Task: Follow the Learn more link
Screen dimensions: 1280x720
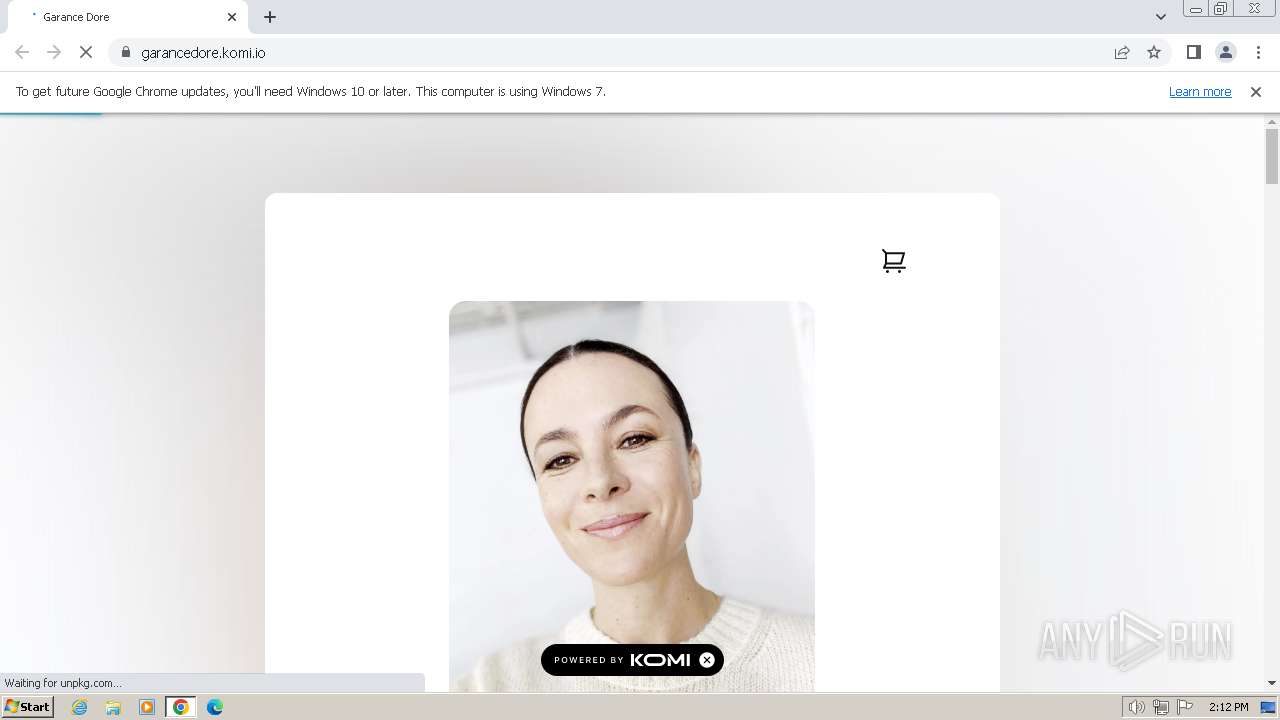Action: [1200, 91]
